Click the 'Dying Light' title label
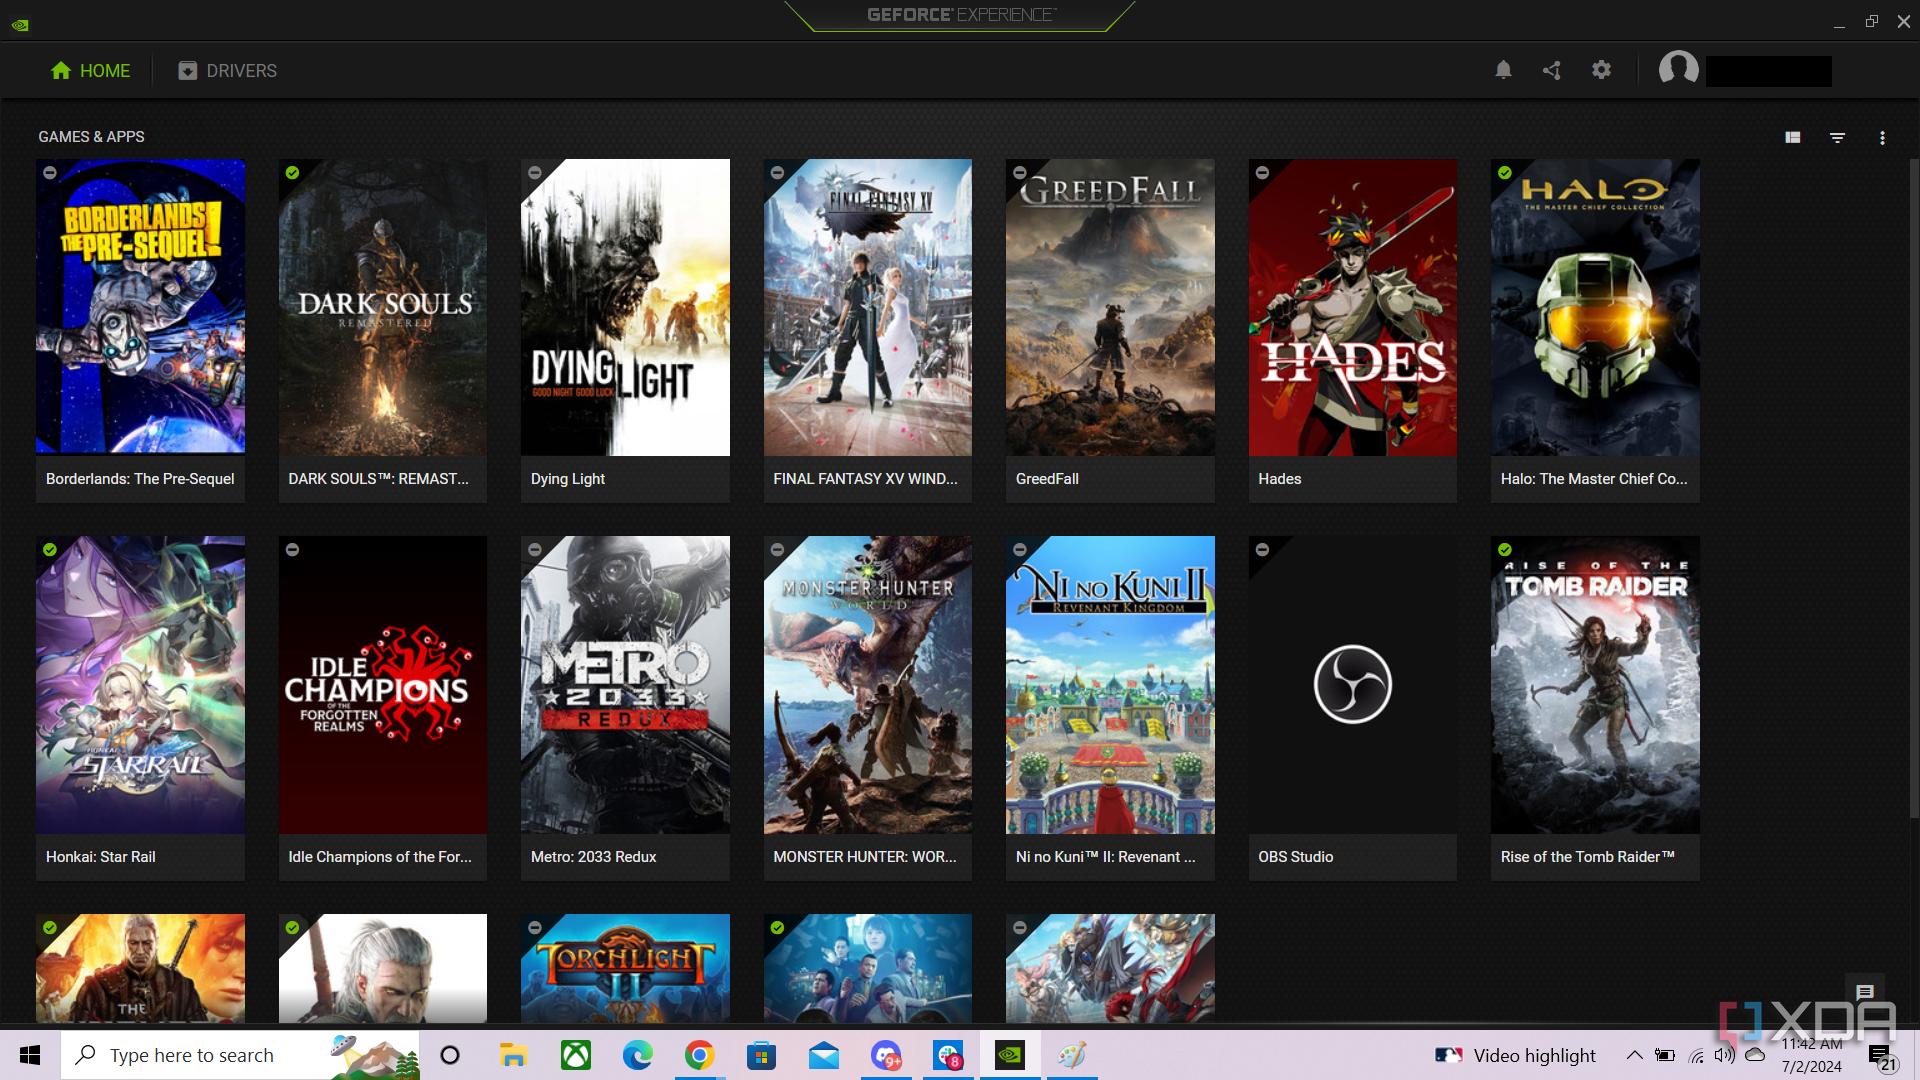This screenshot has height=1080, width=1920. 568,479
